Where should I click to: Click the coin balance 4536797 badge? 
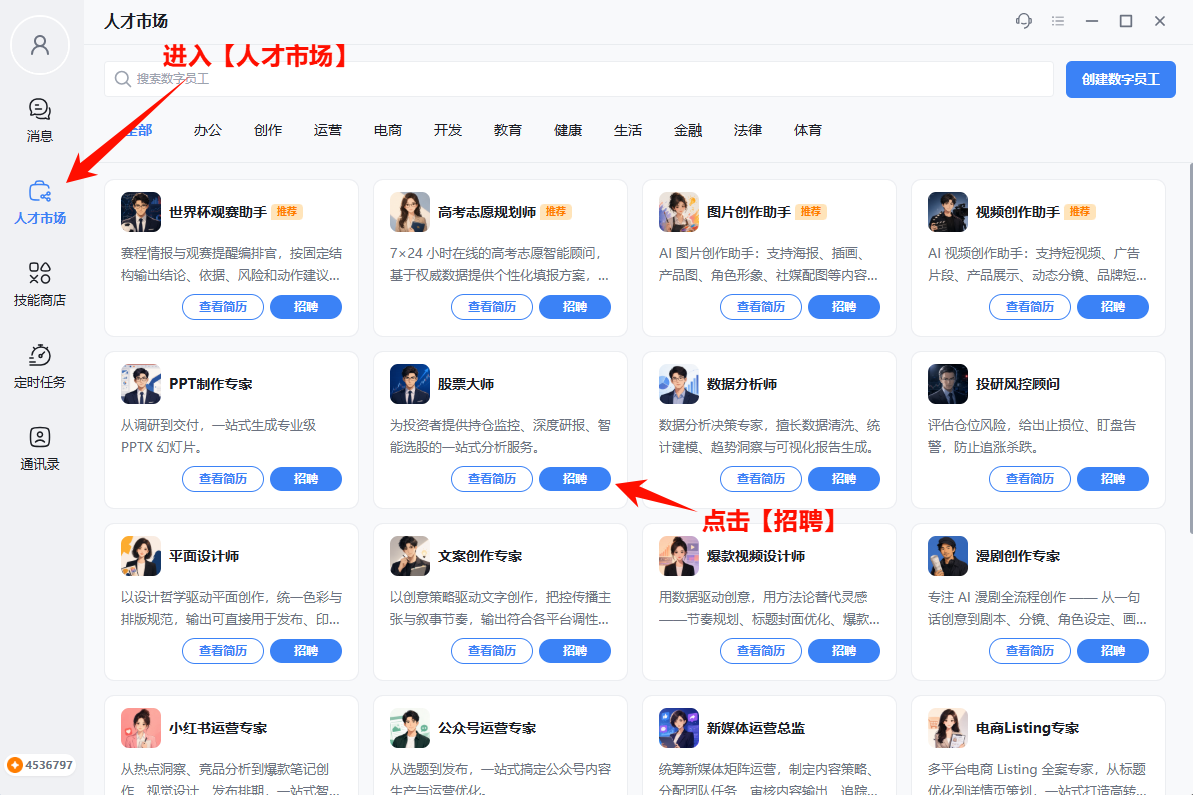40,765
